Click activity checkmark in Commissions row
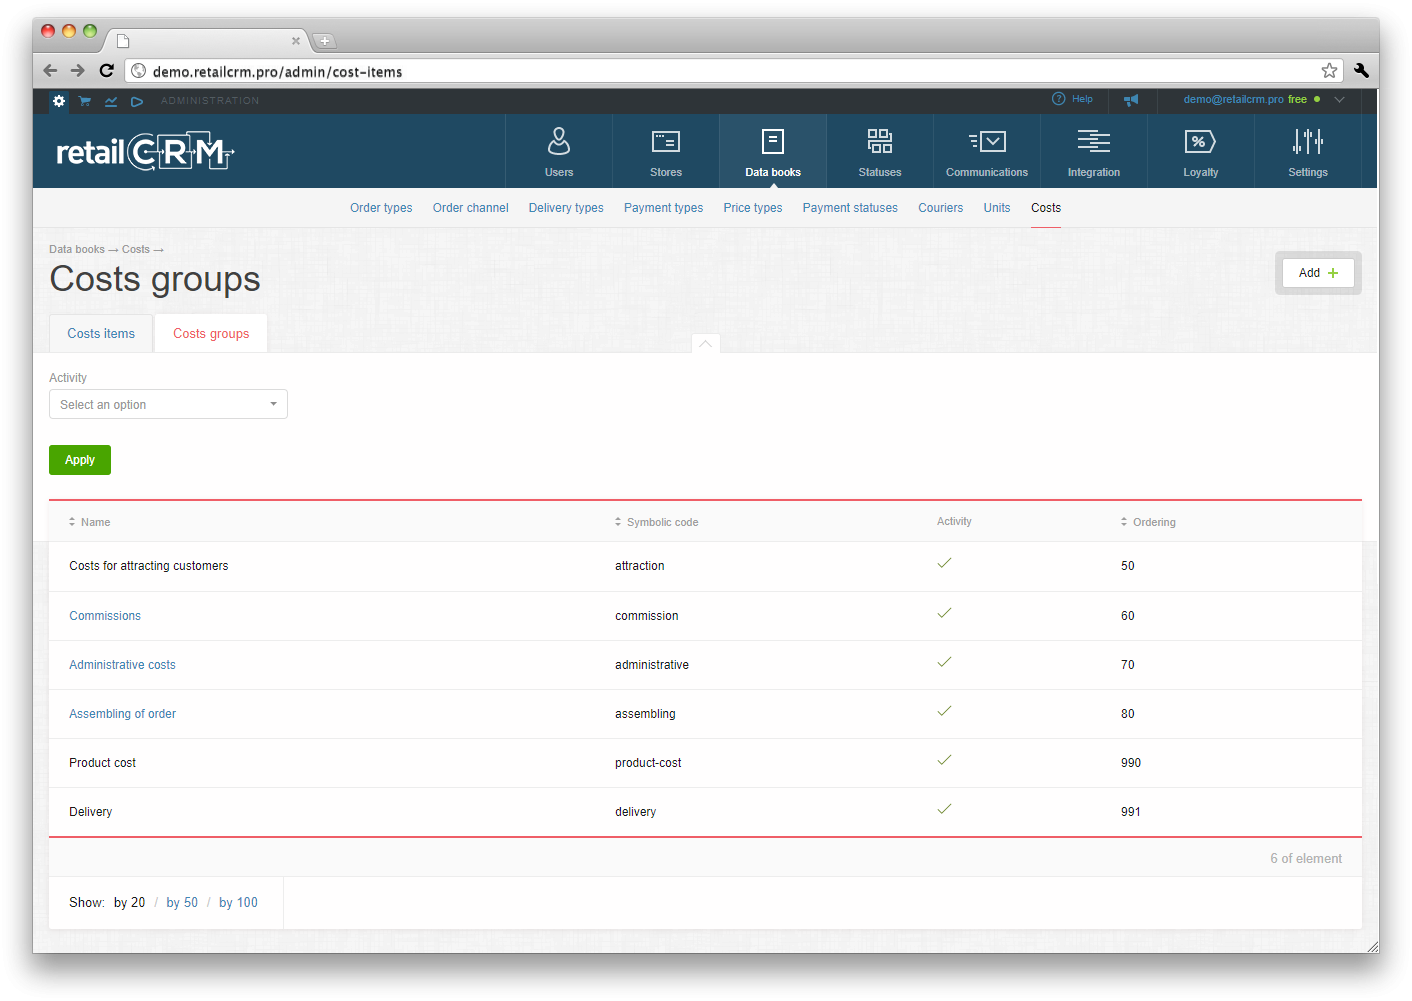The width and height of the screenshot is (1412, 1001). point(944,613)
